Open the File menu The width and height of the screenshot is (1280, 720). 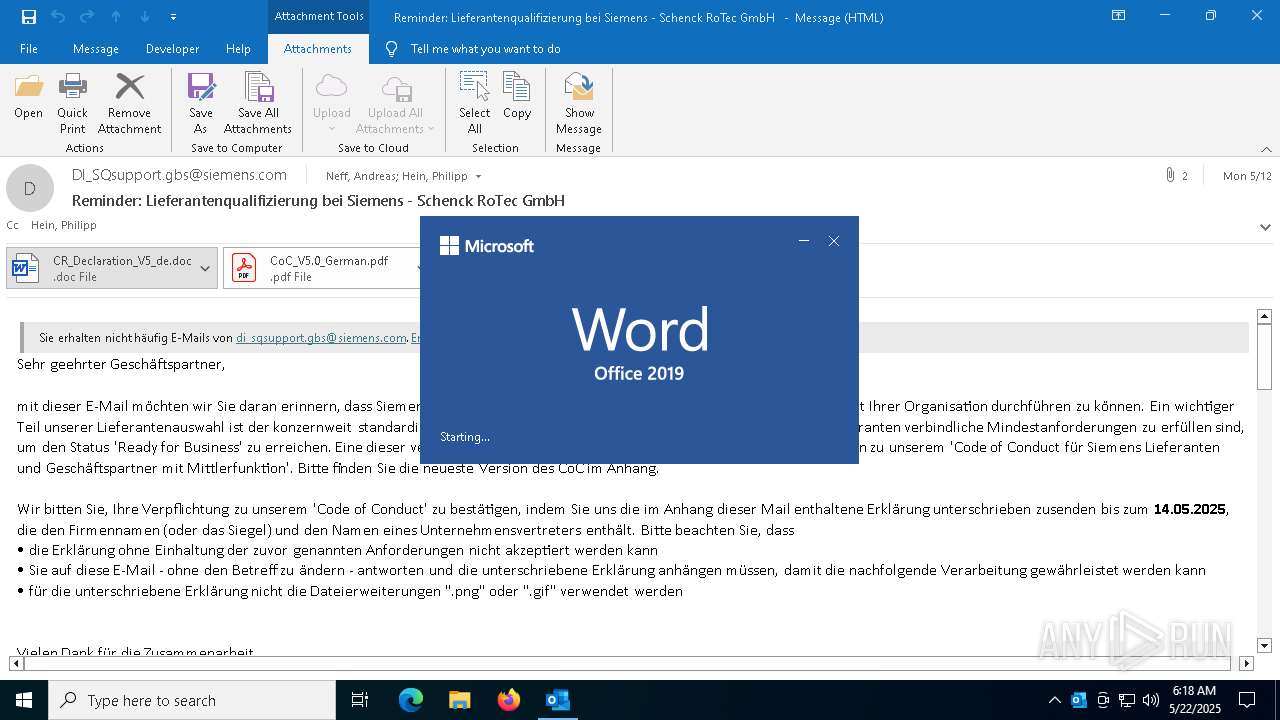pos(29,49)
